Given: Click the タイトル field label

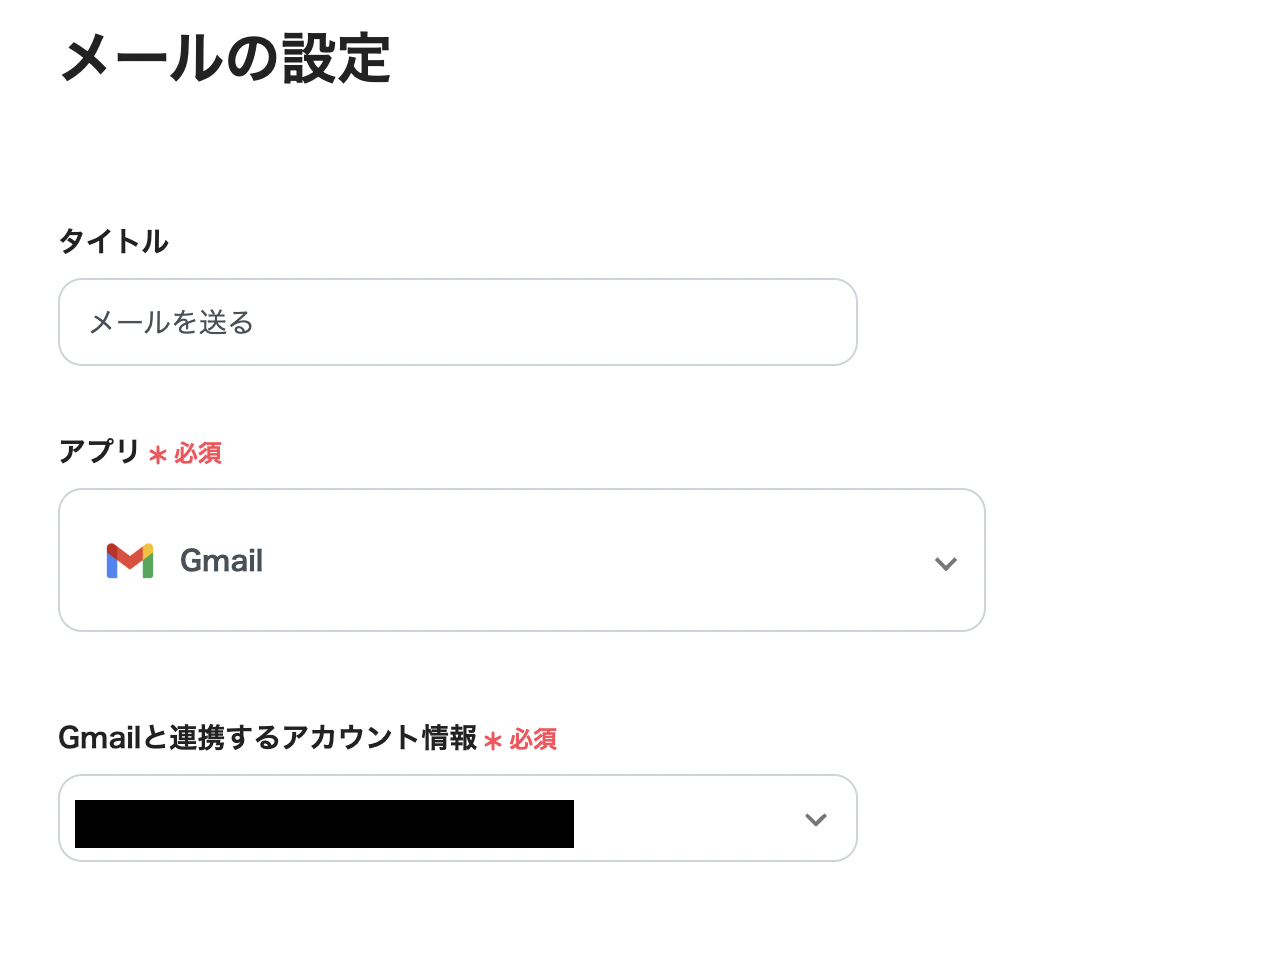Looking at the screenshot, I should (113, 241).
